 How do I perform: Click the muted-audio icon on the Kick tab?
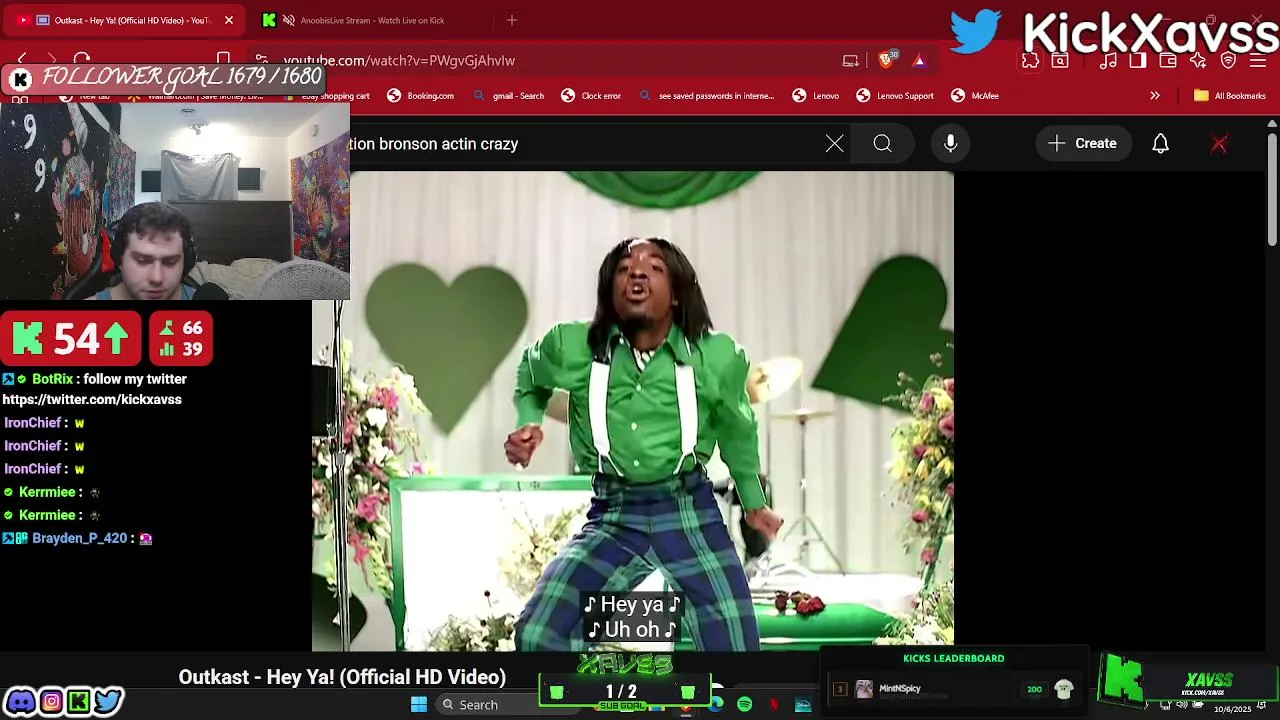pyautogui.click(x=288, y=20)
